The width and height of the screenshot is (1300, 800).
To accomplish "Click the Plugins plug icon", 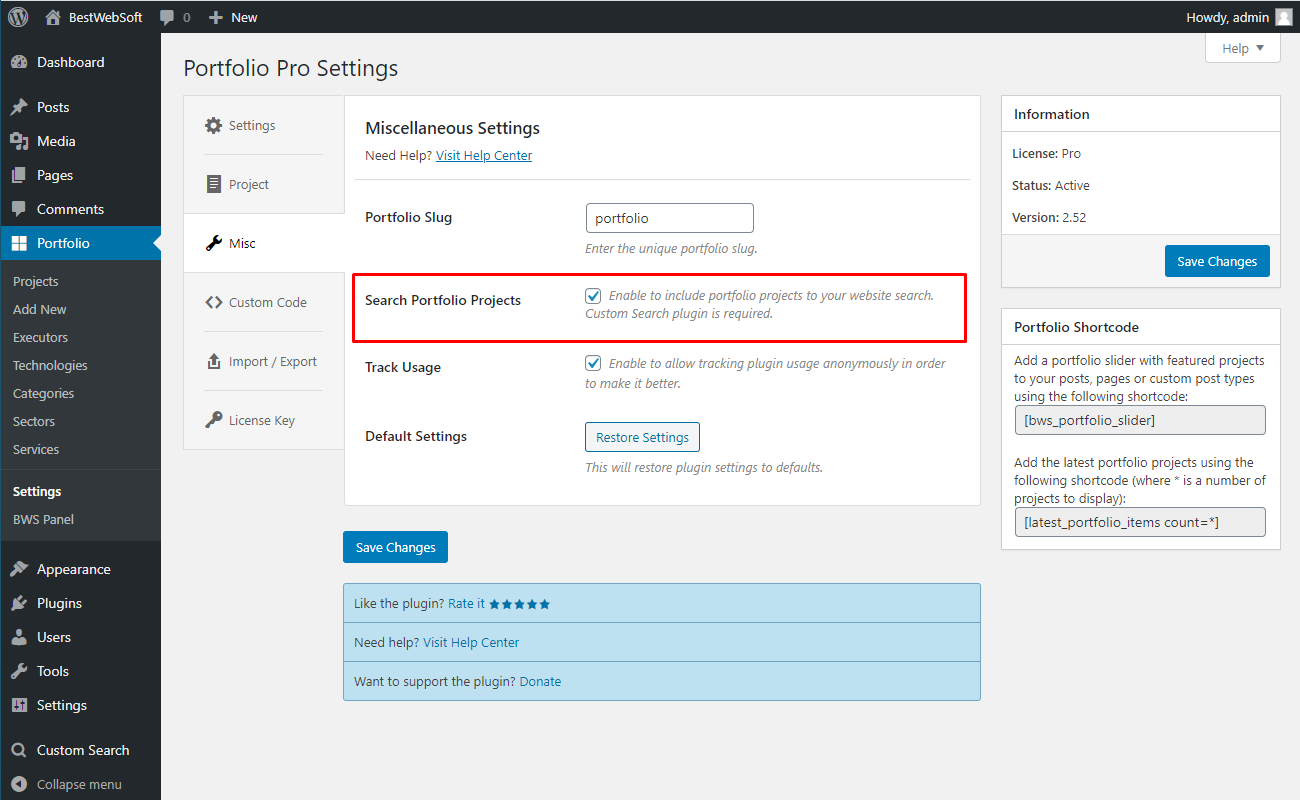I will pyautogui.click(x=19, y=603).
